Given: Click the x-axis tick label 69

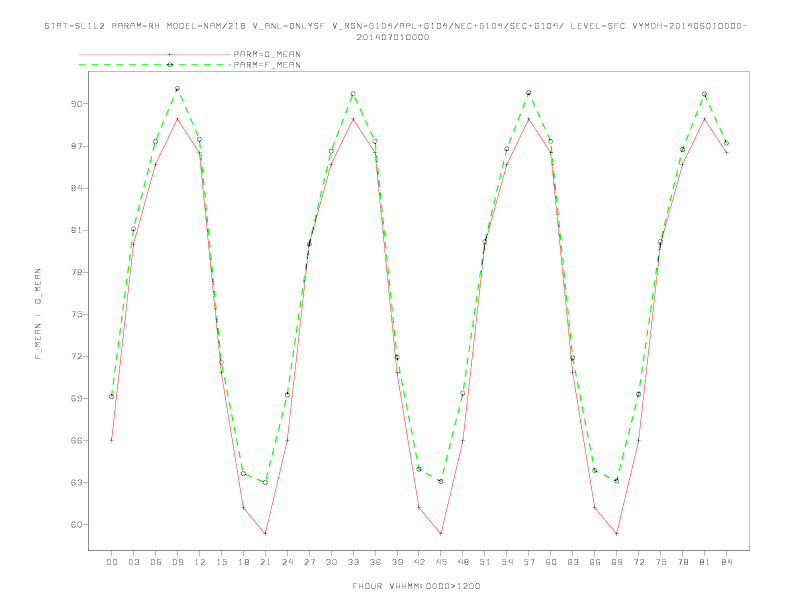Looking at the screenshot, I should (x=617, y=562).
